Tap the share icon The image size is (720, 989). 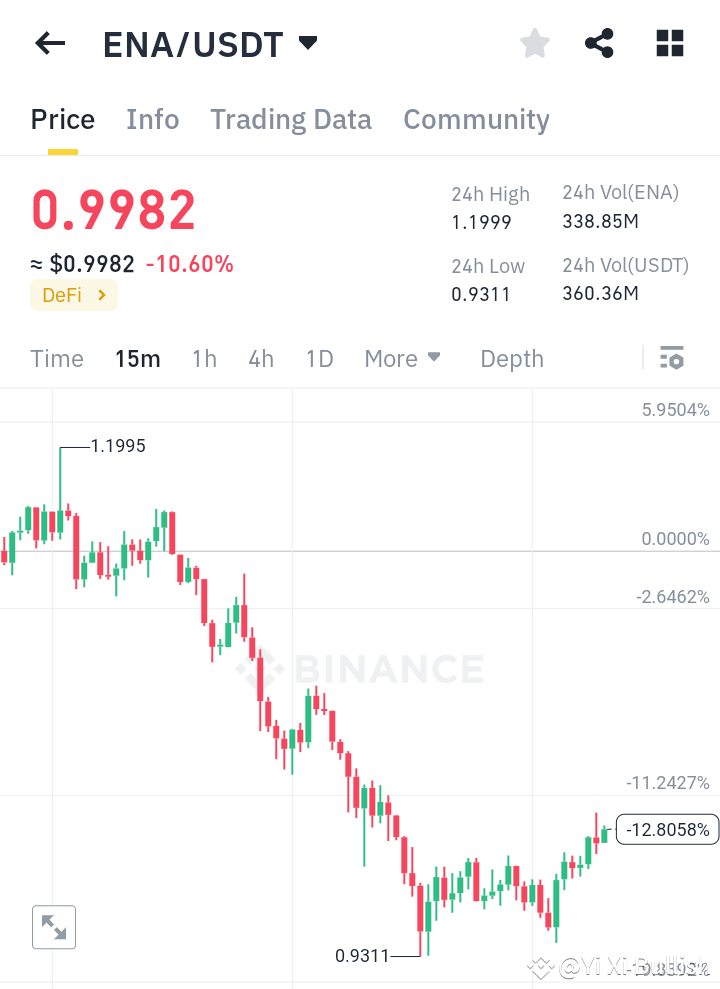pyautogui.click(x=599, y=43)
